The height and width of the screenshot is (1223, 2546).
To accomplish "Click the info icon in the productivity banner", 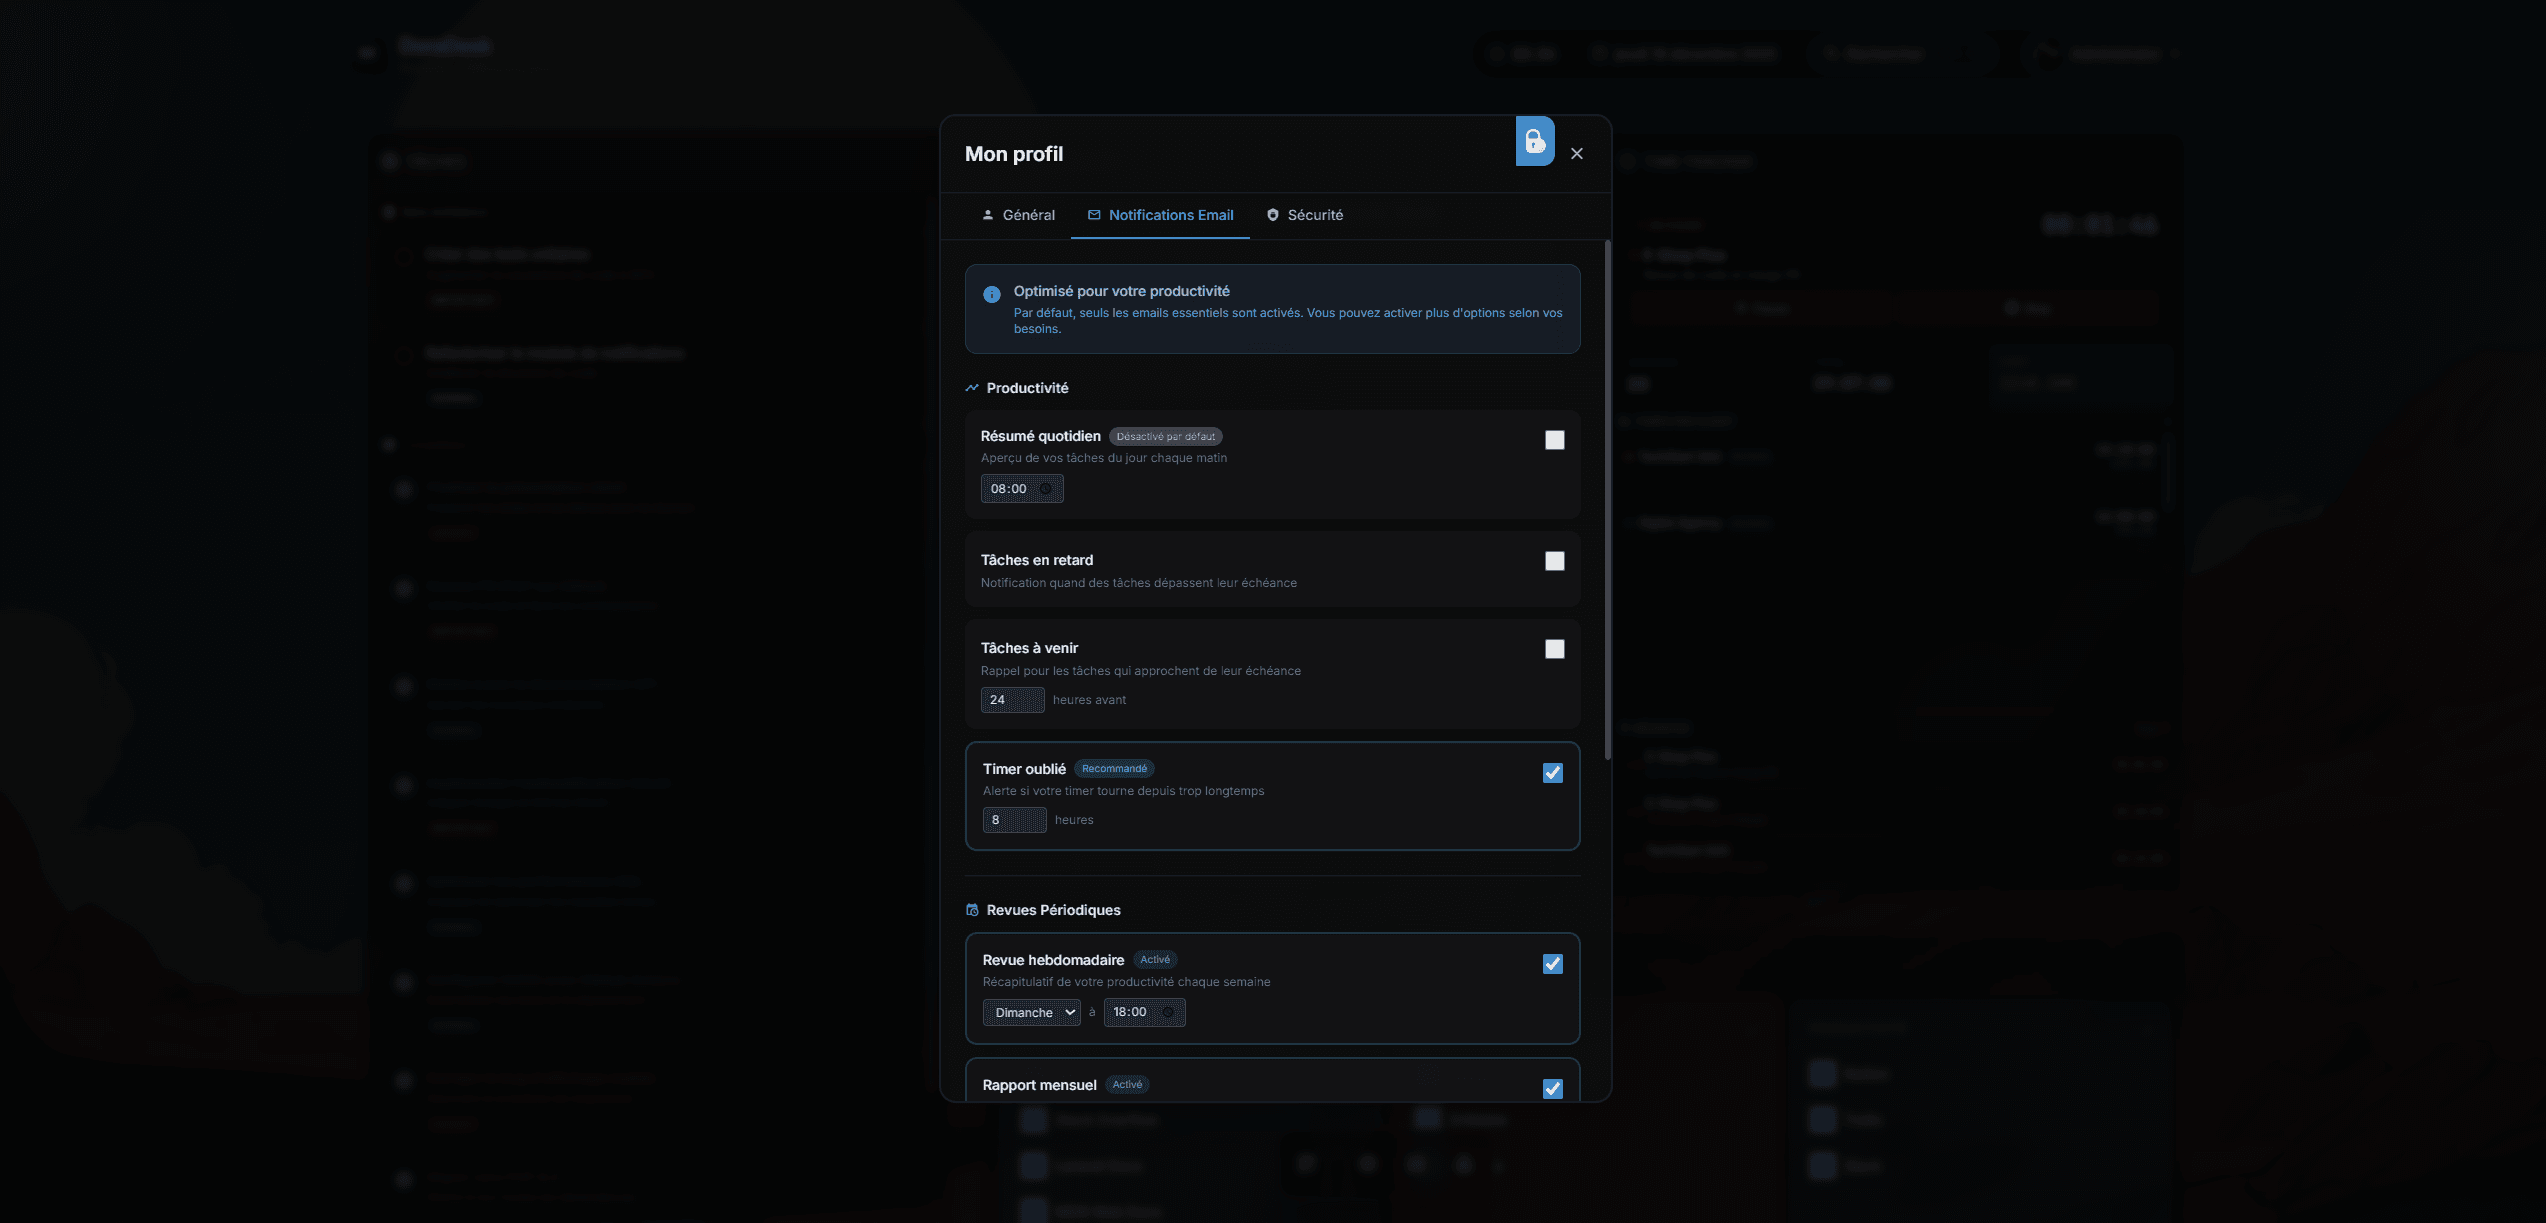I will pyautogui.click(x=991, y=294).
